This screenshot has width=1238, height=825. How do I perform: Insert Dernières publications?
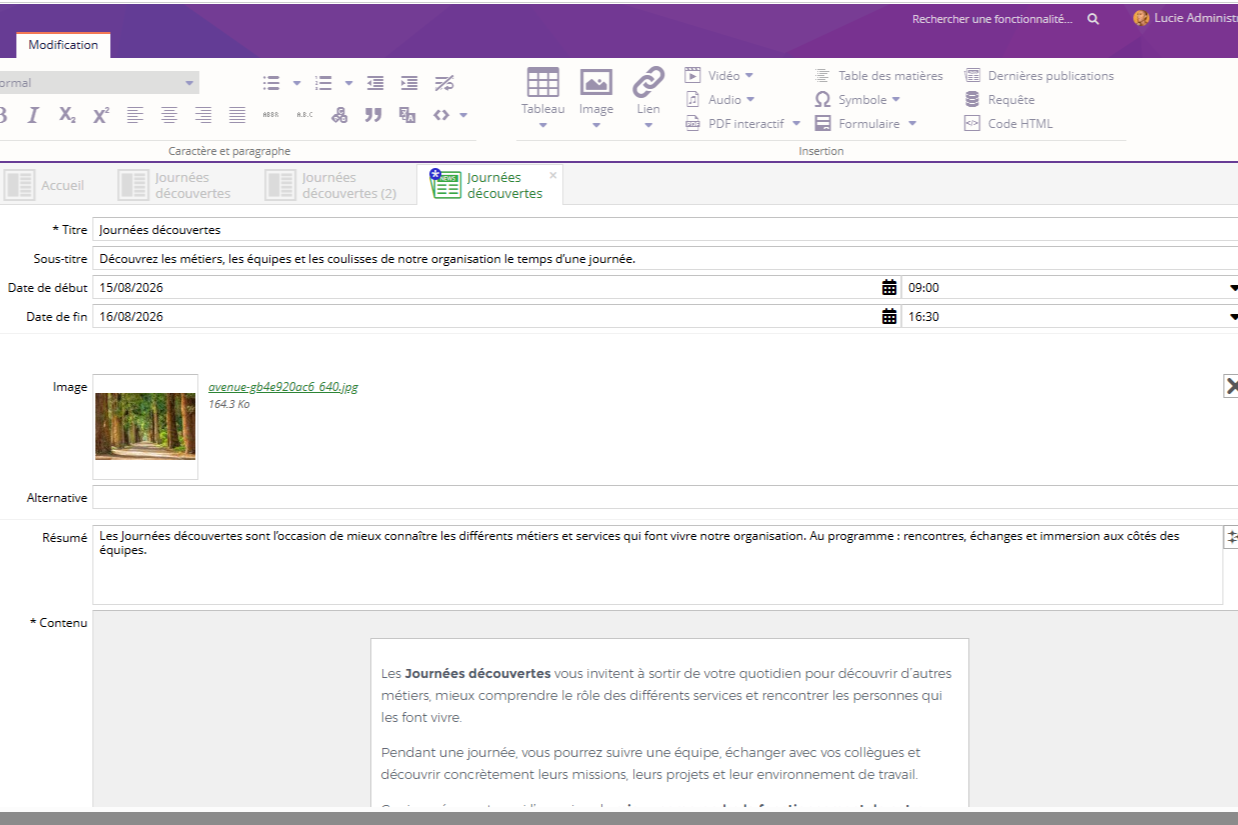(x=1039, y=75)
